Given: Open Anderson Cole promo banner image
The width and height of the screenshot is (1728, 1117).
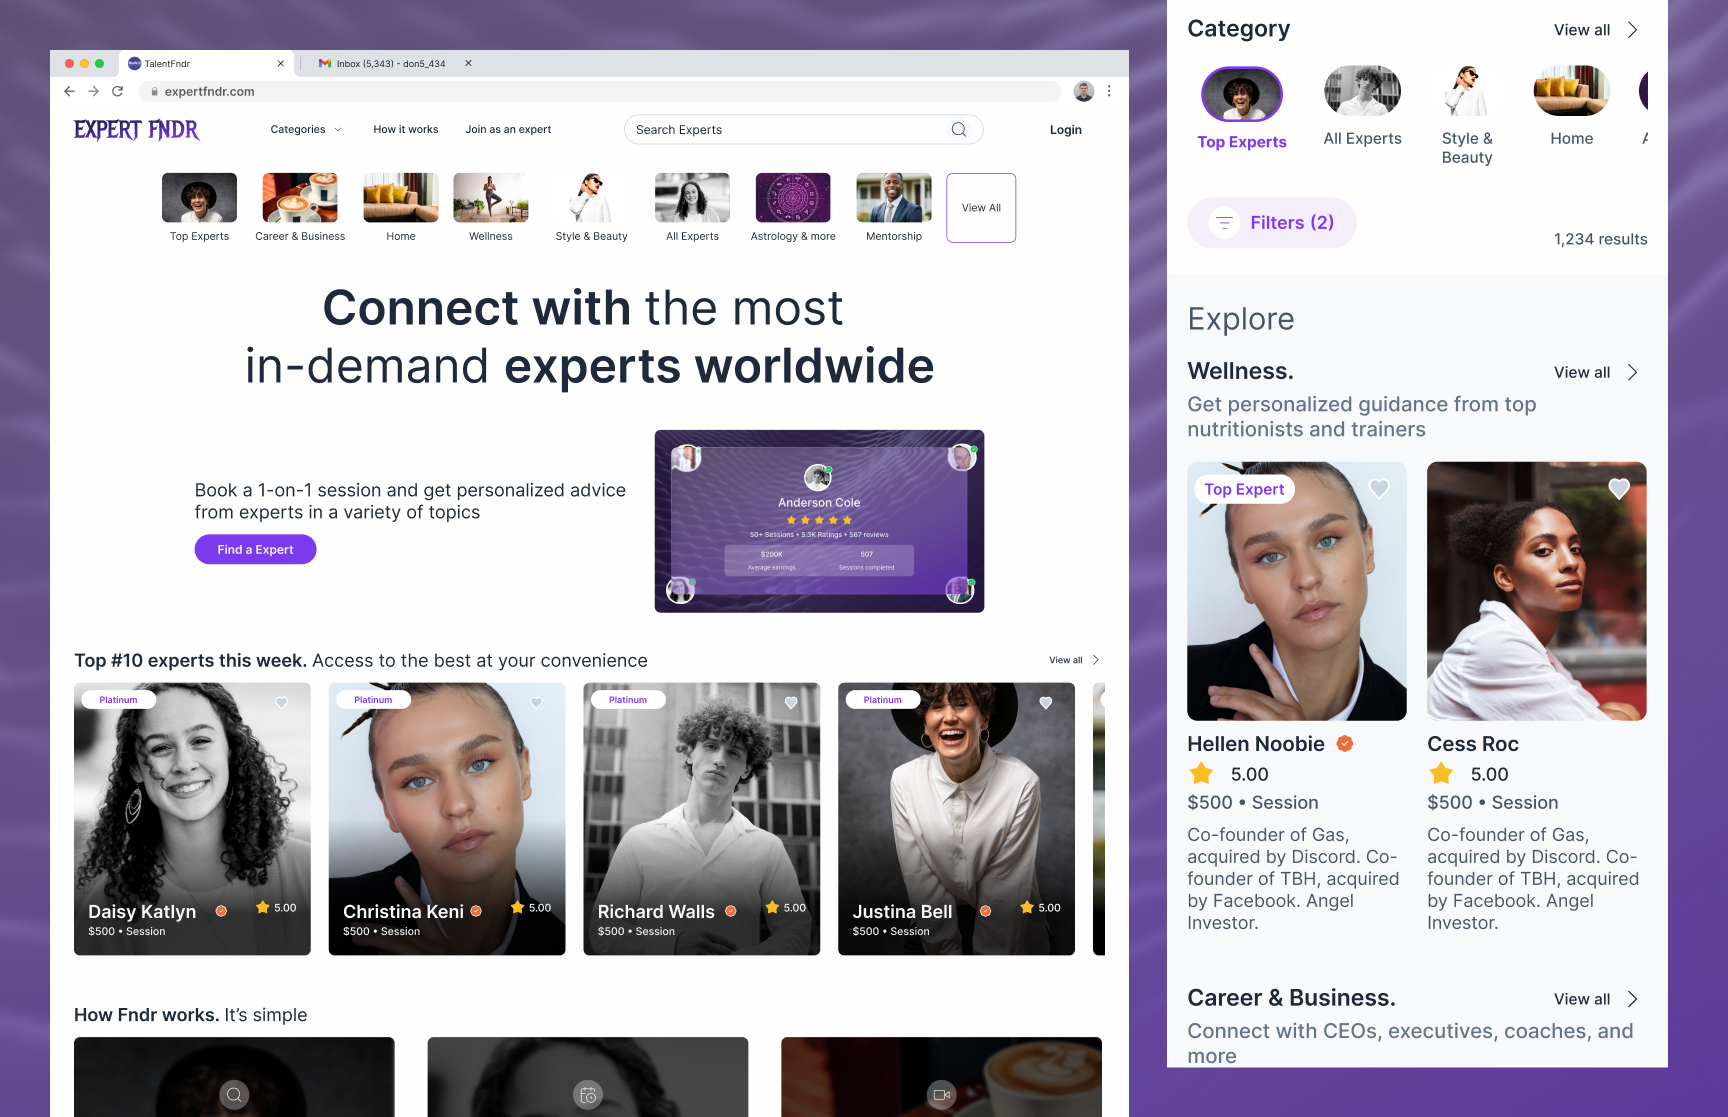Looking at the screenshot, I should point(819,521).
